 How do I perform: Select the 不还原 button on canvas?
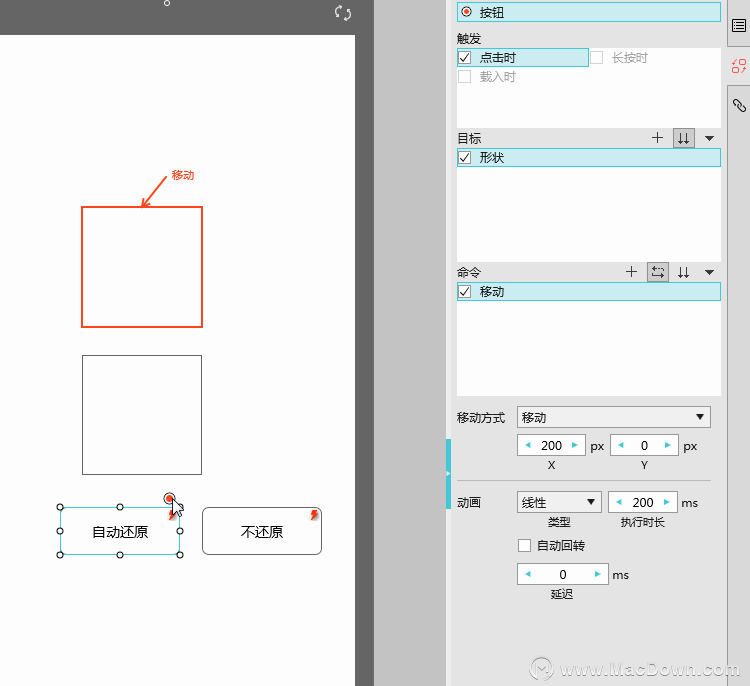point(262,531)
